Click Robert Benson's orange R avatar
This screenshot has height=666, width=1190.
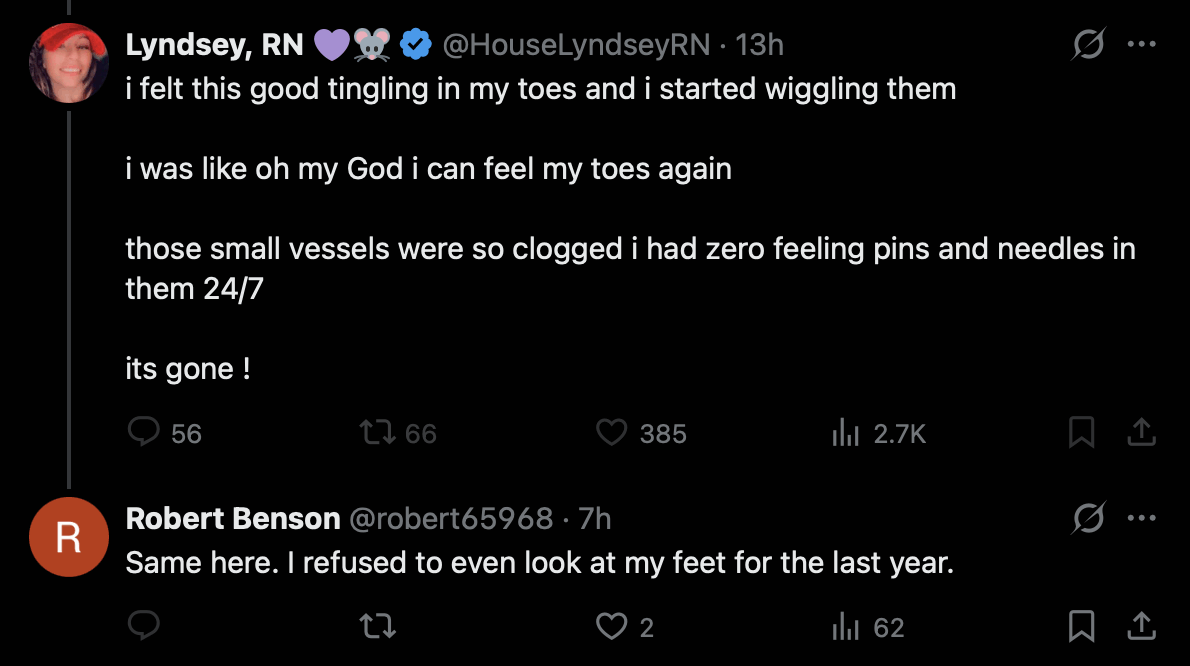tap(69, 537)
